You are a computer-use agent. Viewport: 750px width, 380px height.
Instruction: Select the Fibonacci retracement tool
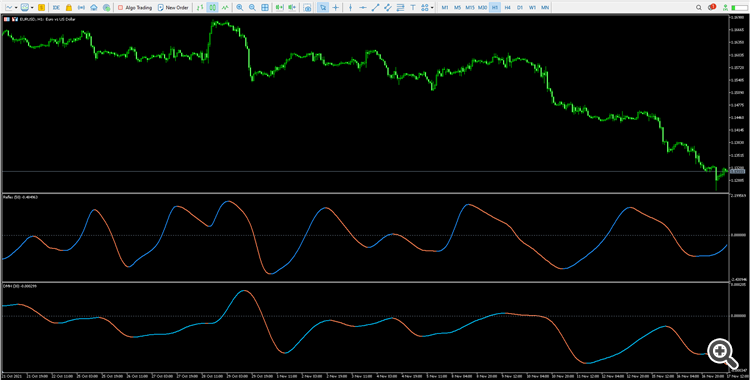click(x=400, y=8)
